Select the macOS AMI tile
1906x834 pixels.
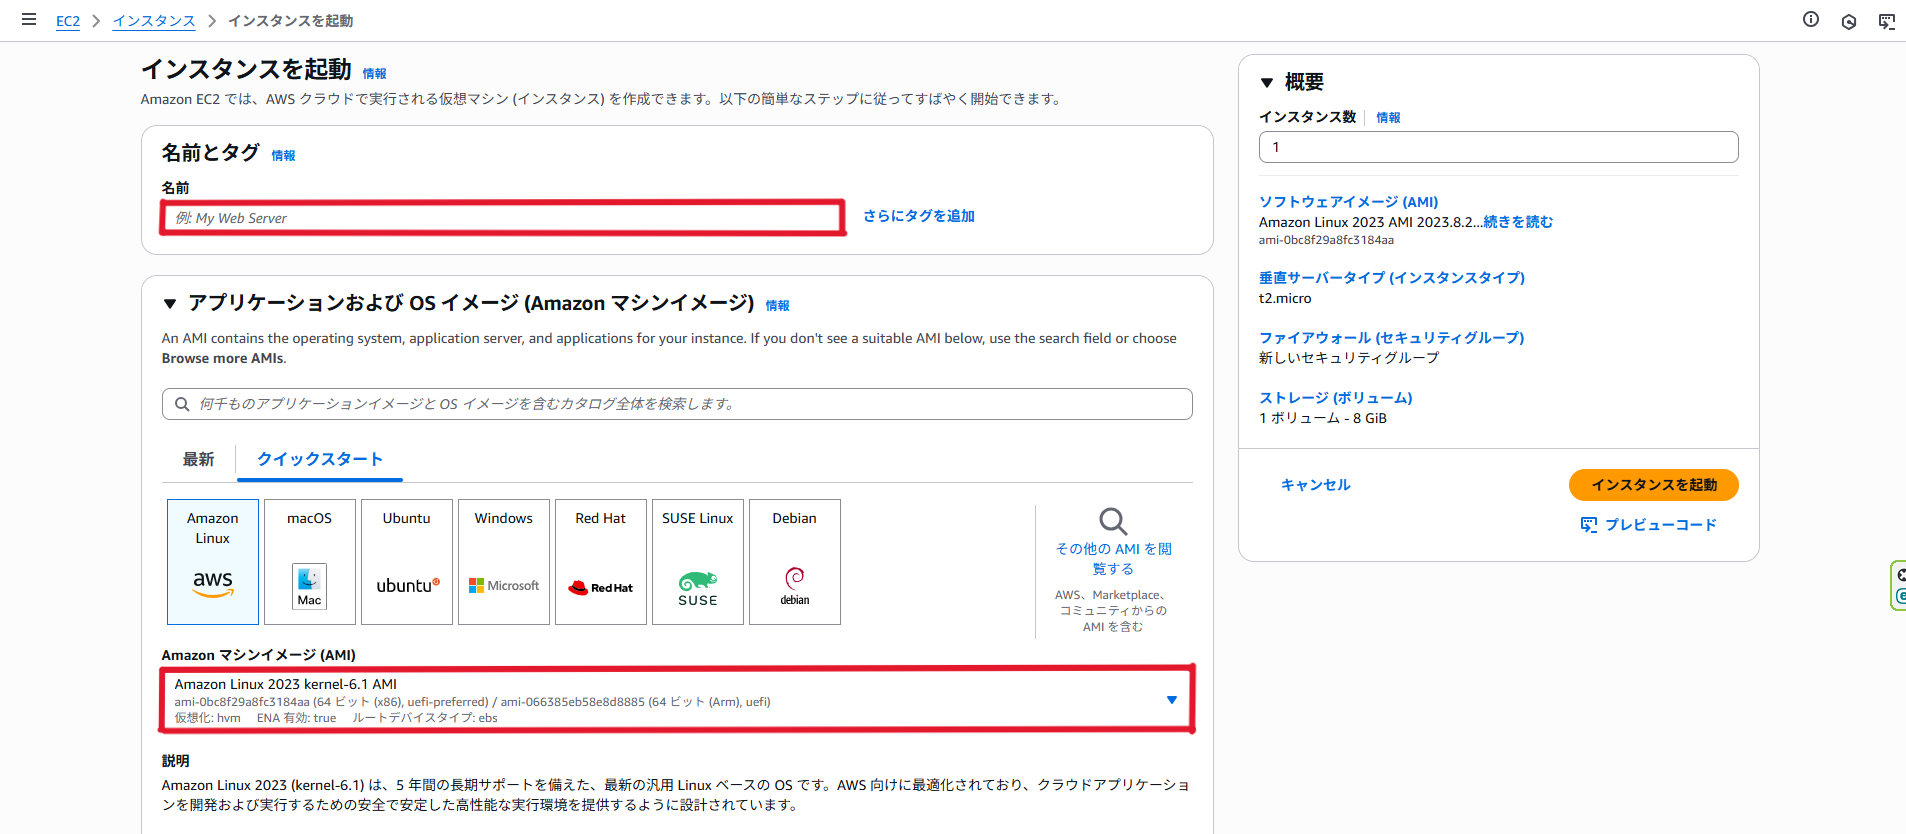[x=310, y=562]
